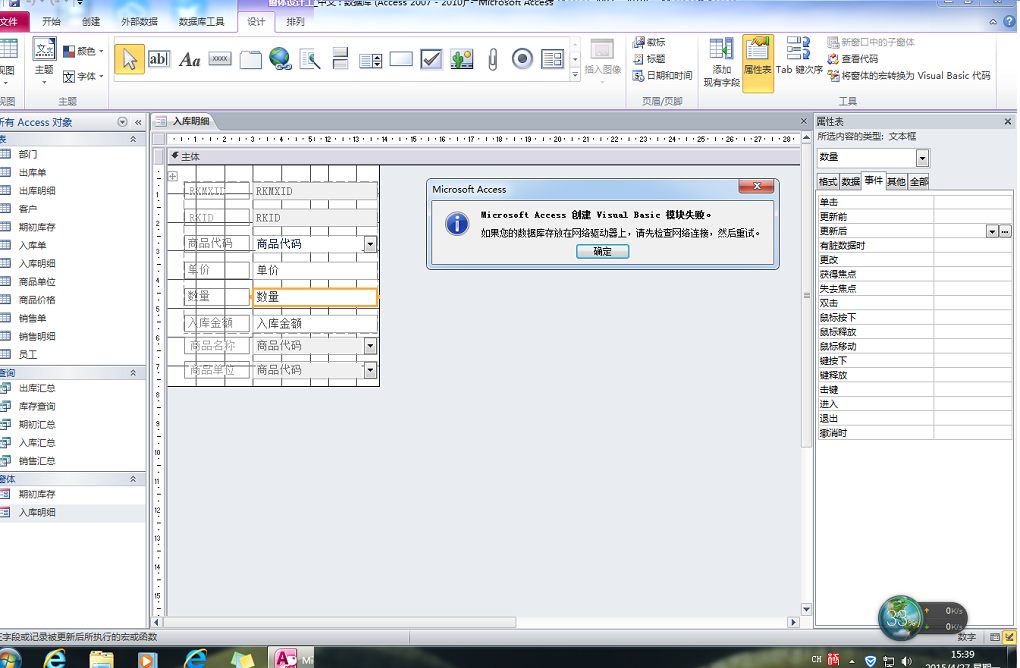
Task: Open the Windows Start button
Action: (8, 658)
